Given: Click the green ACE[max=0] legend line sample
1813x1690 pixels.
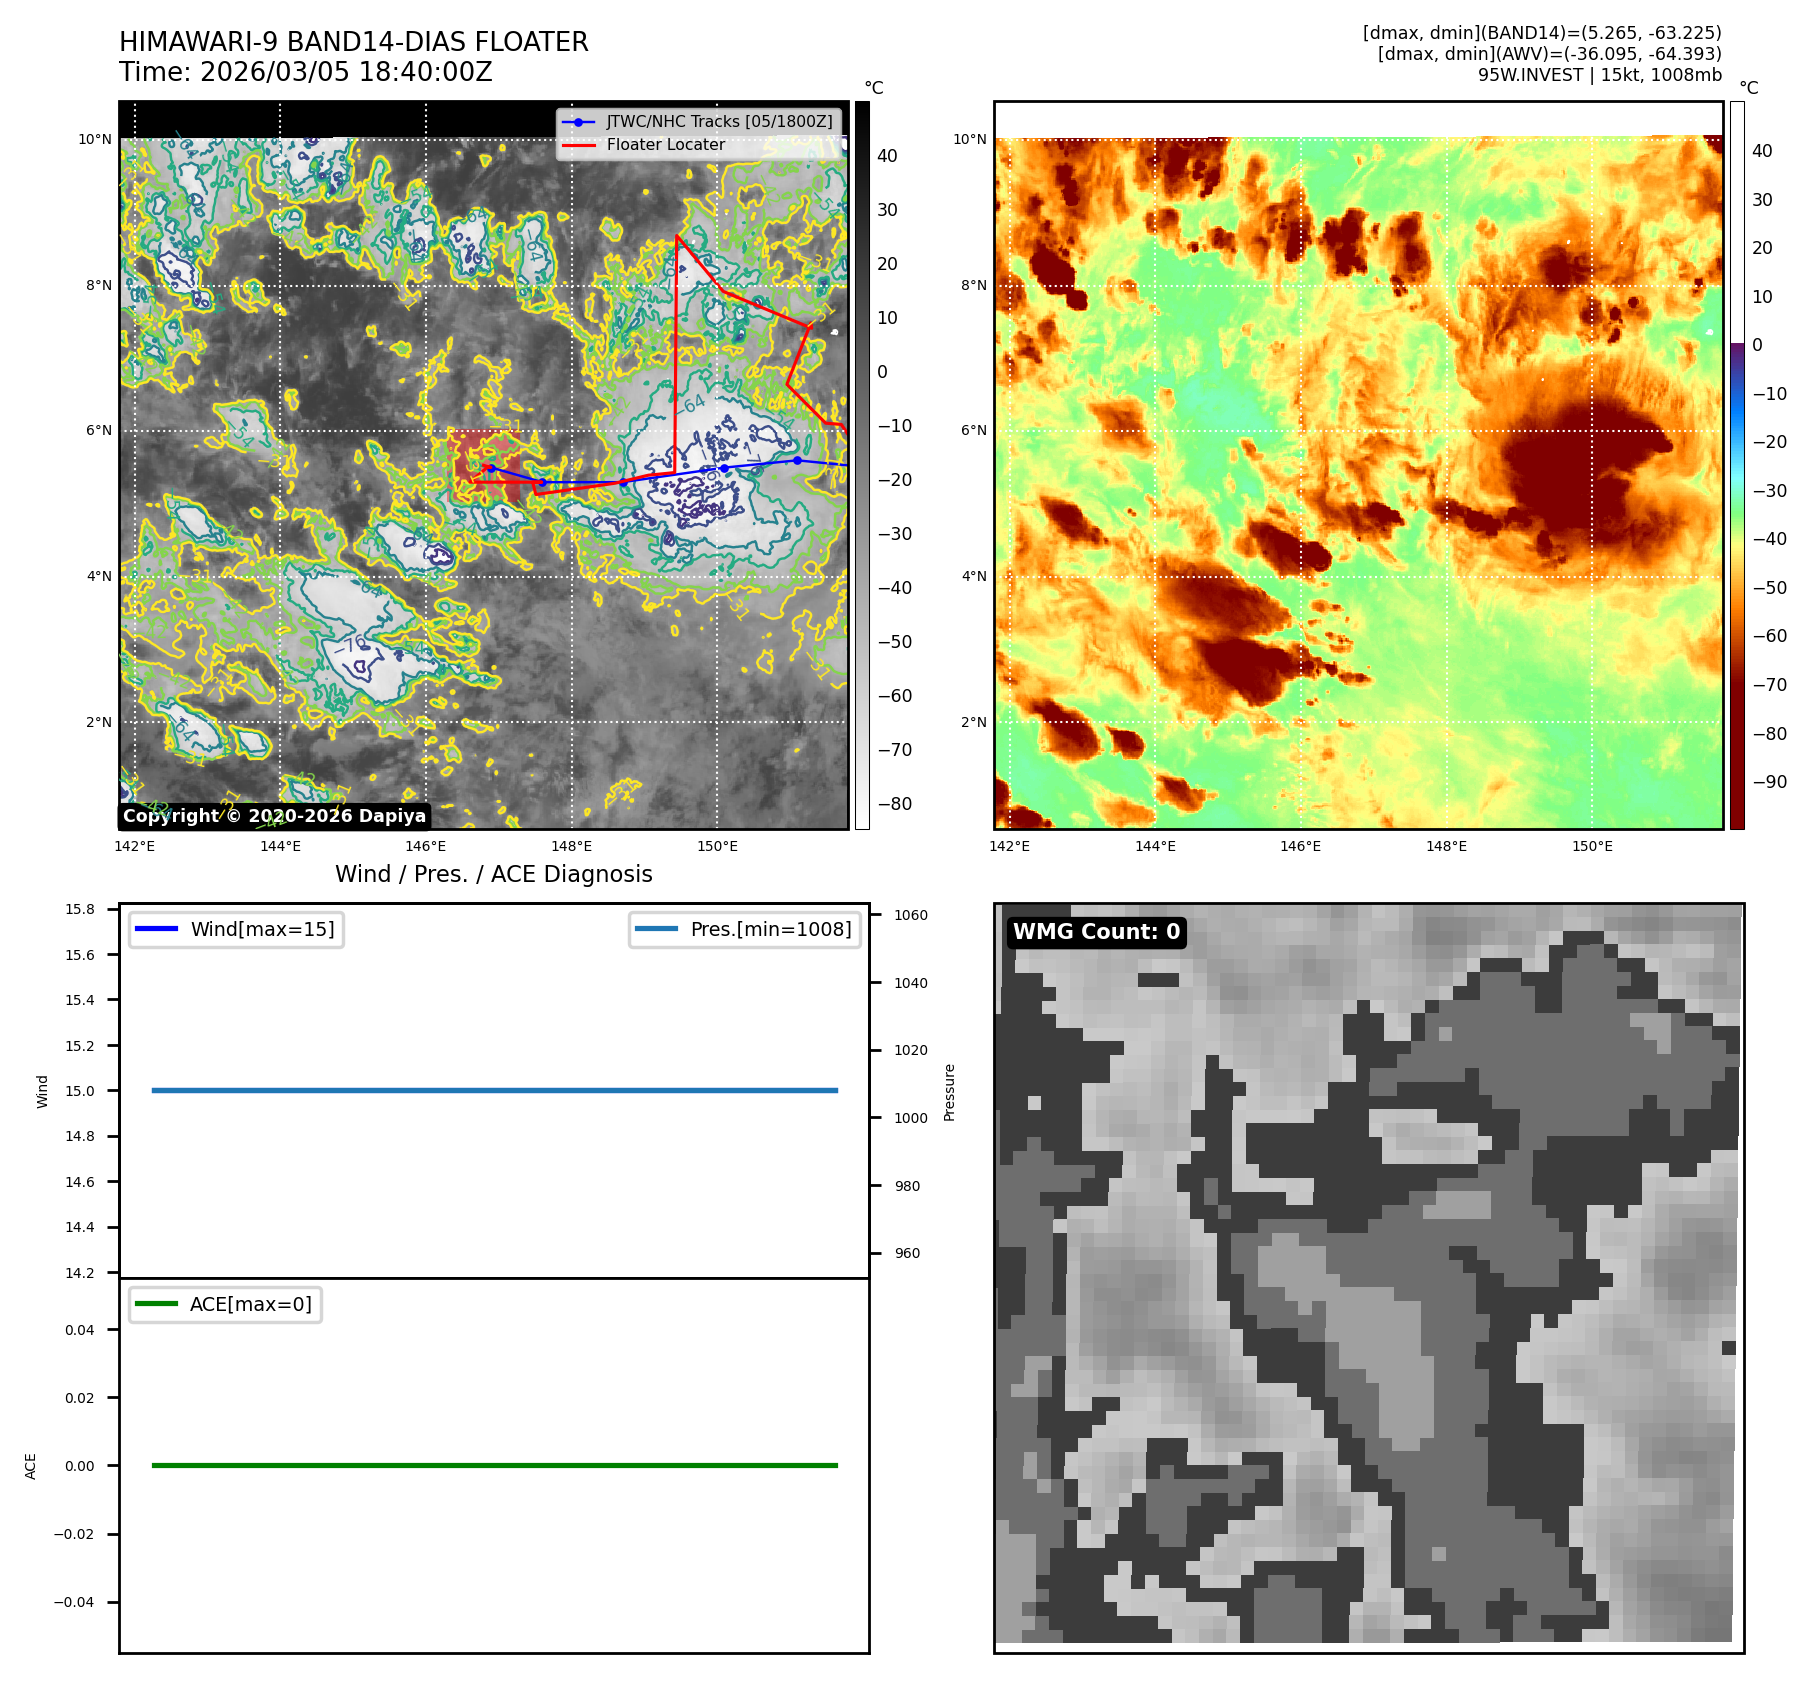Looking at the screenshot, I should point(156,1304).
